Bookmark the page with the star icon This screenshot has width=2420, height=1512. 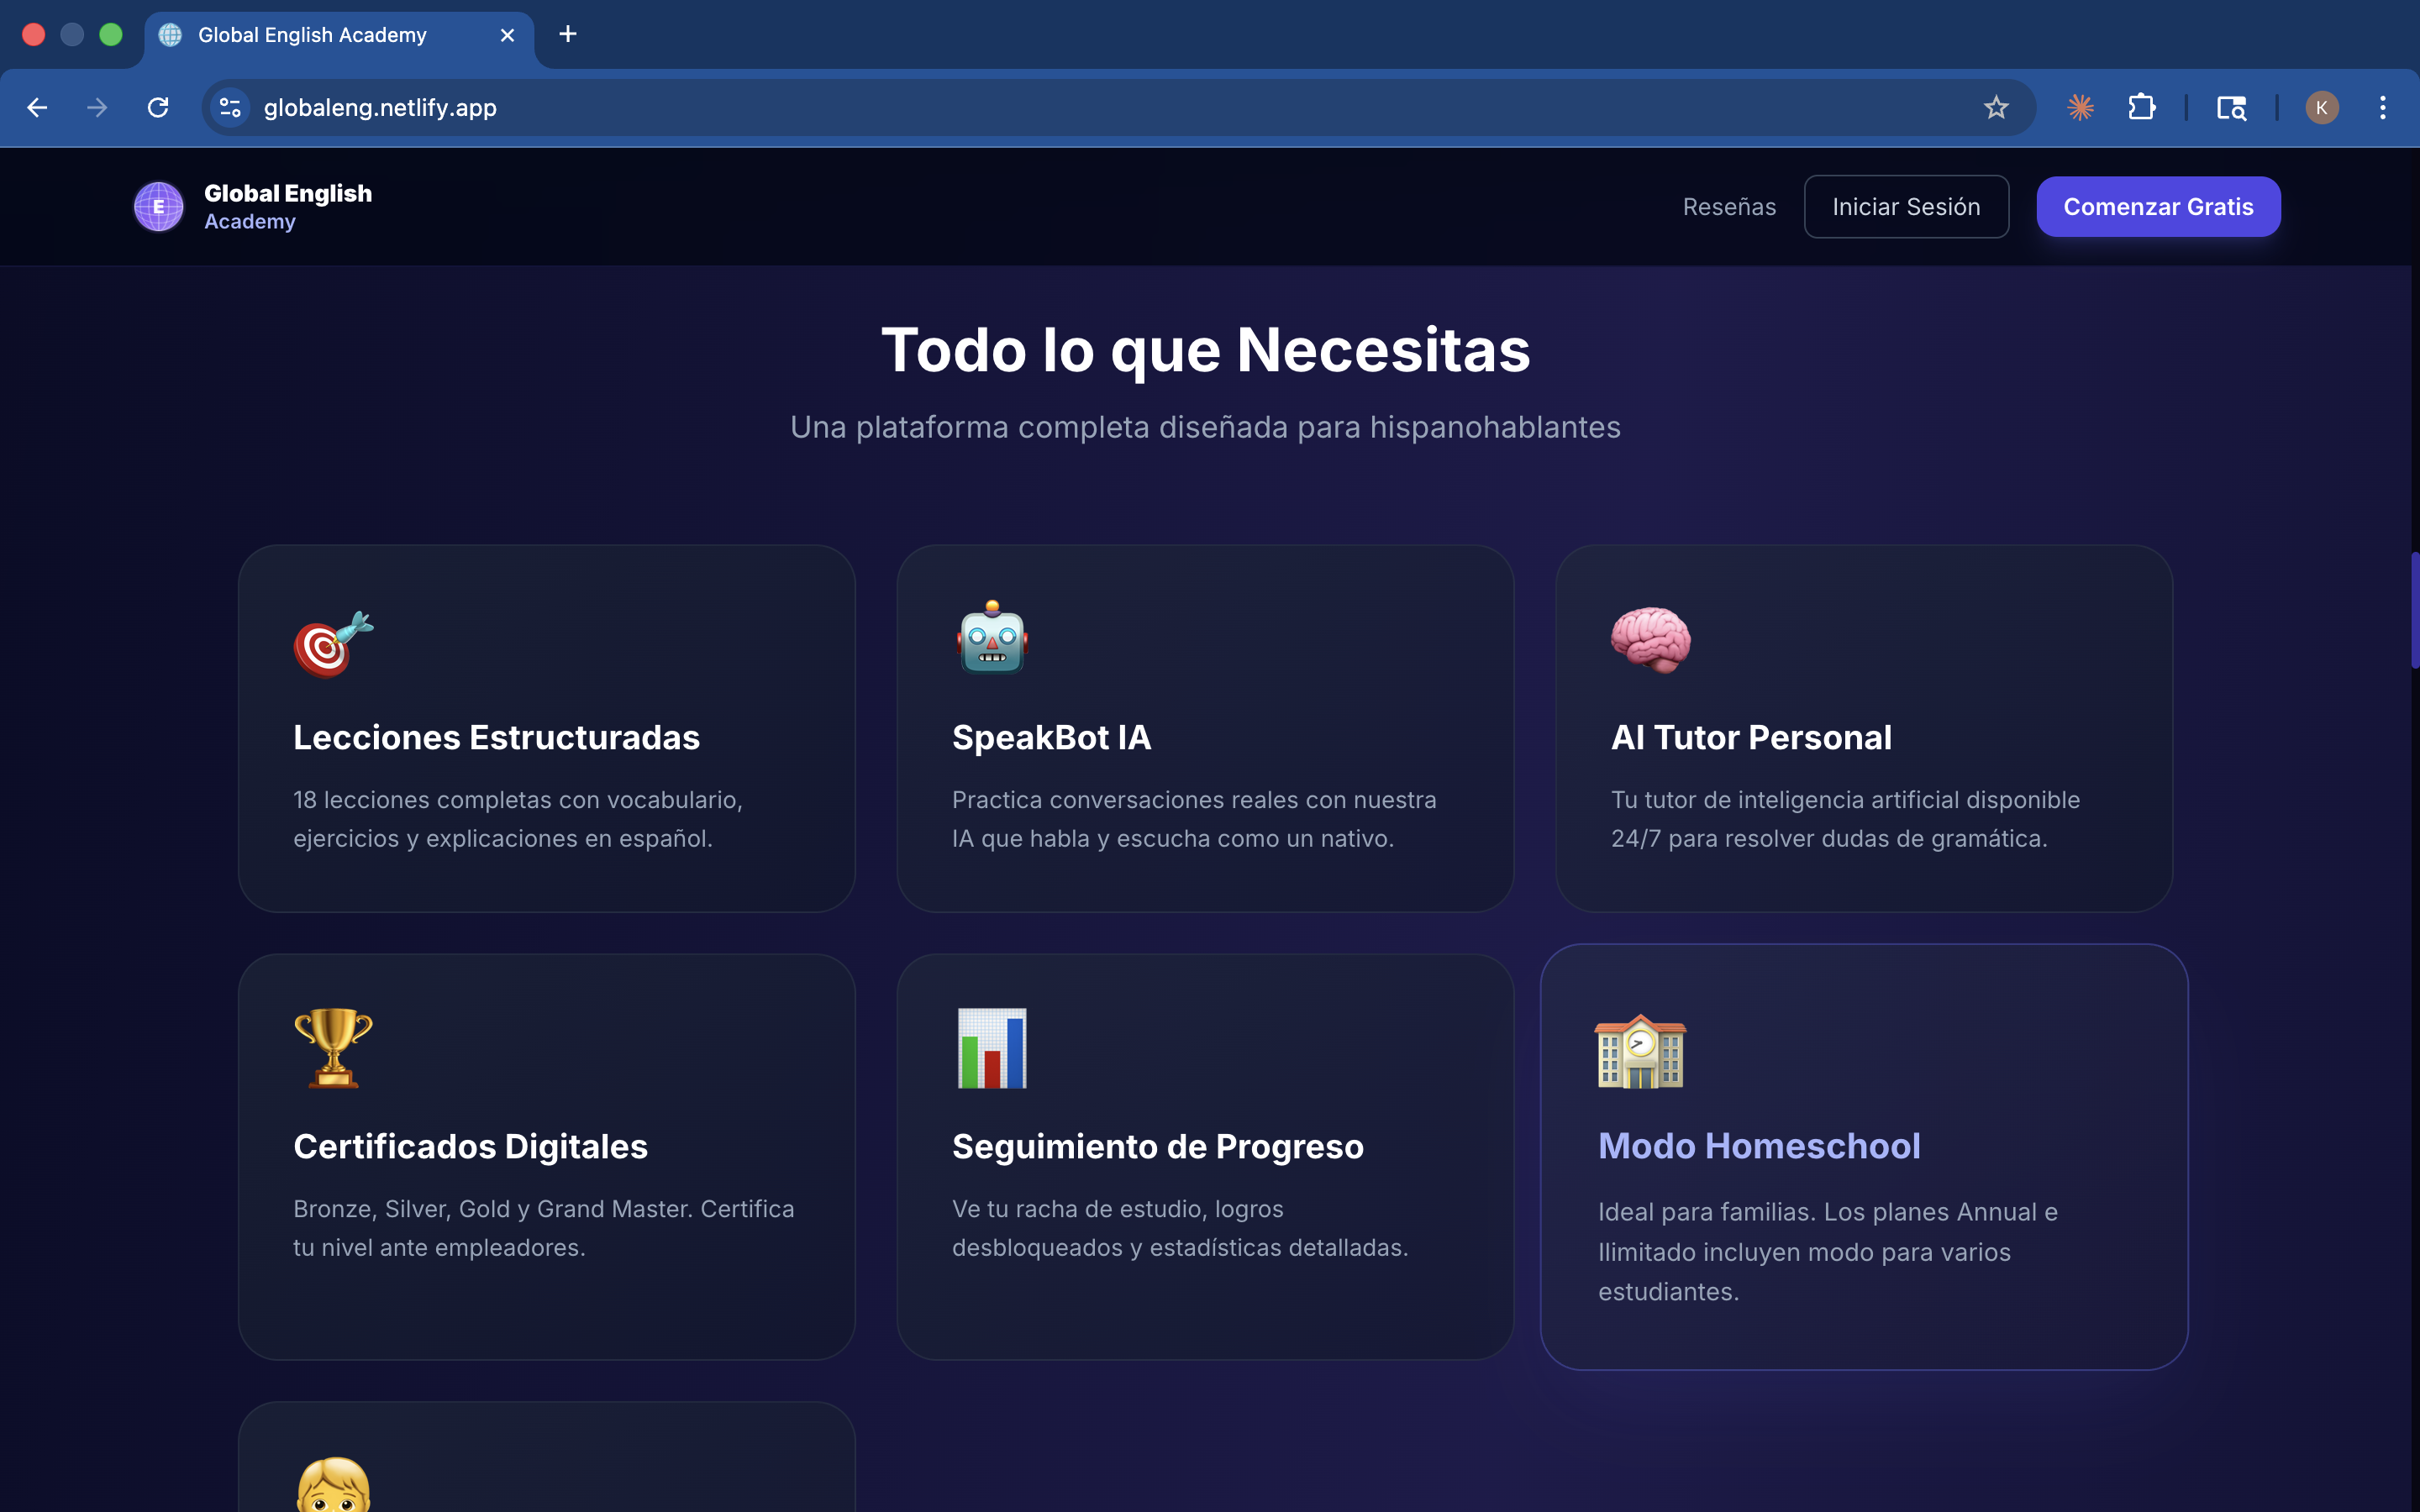pyautogui.click(x=1996, y=107)
